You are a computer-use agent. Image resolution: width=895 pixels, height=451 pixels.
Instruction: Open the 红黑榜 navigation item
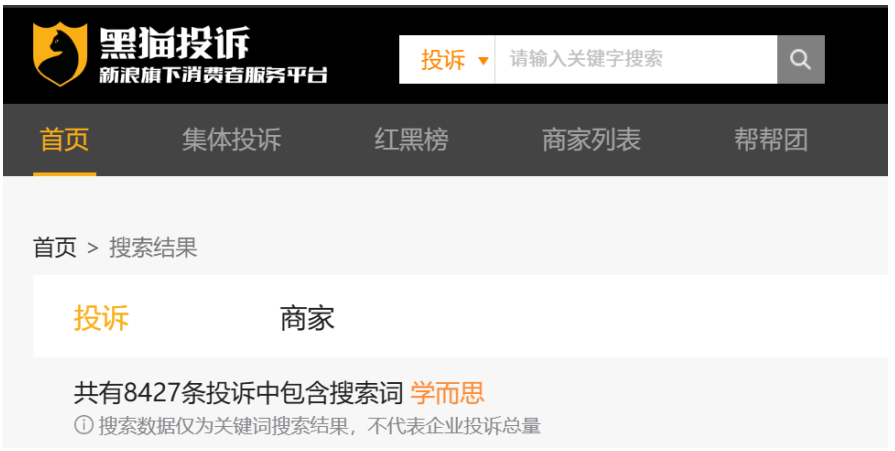(411, 139)
